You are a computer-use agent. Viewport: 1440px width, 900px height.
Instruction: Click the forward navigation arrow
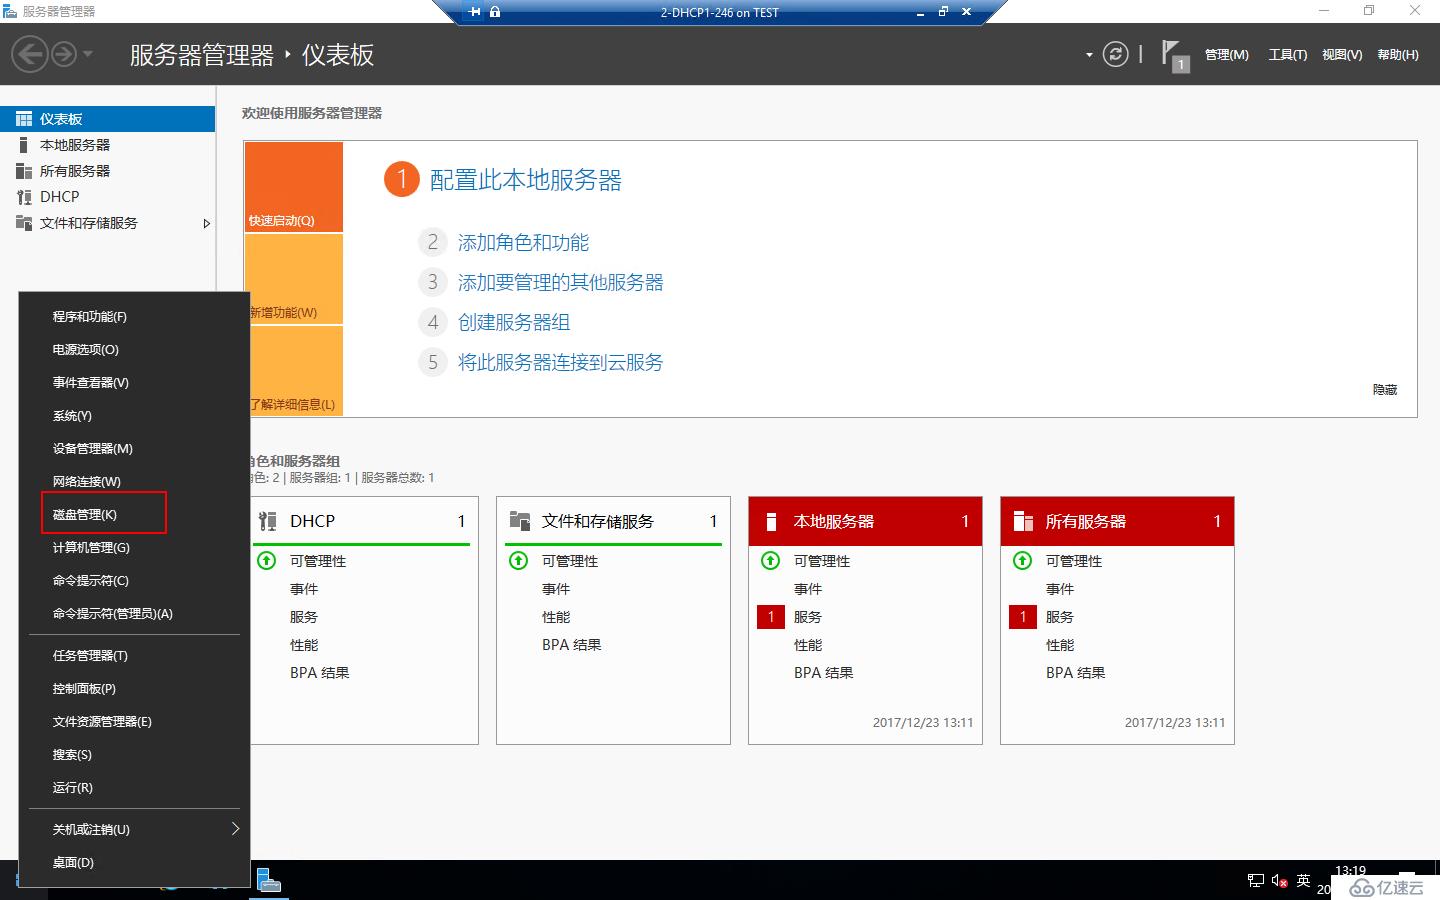(64, 54)
